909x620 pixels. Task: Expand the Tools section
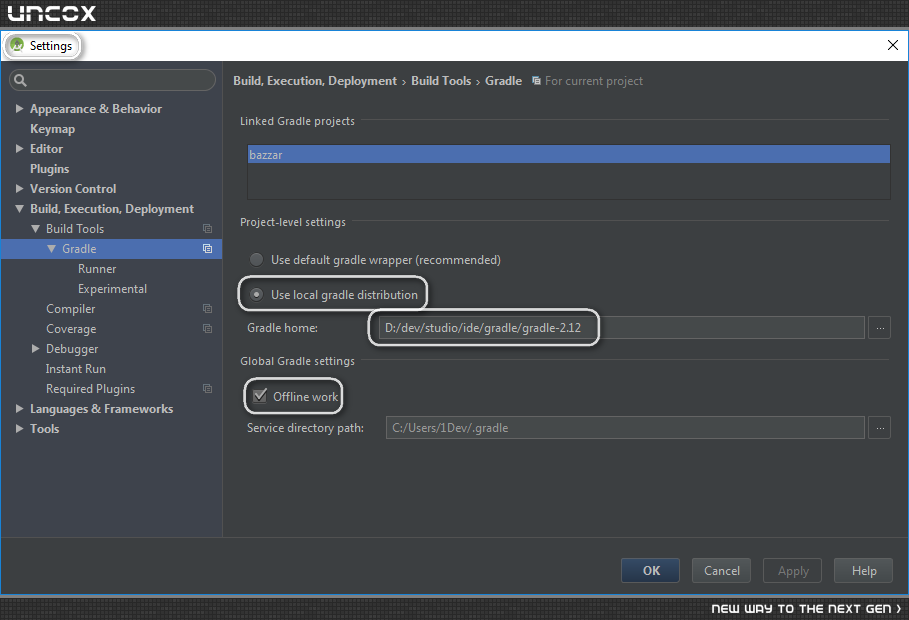pos(19,429)
